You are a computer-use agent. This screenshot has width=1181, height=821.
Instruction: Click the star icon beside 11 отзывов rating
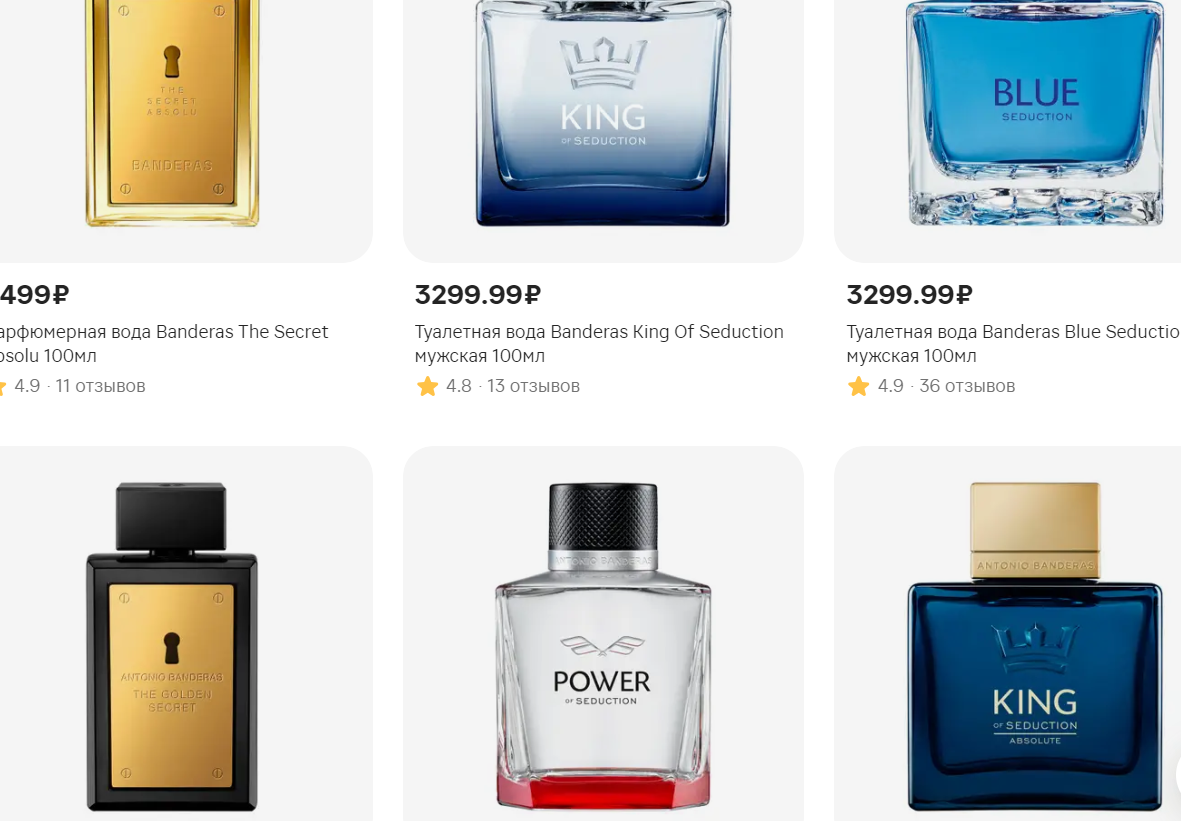(x=2, y=386)
